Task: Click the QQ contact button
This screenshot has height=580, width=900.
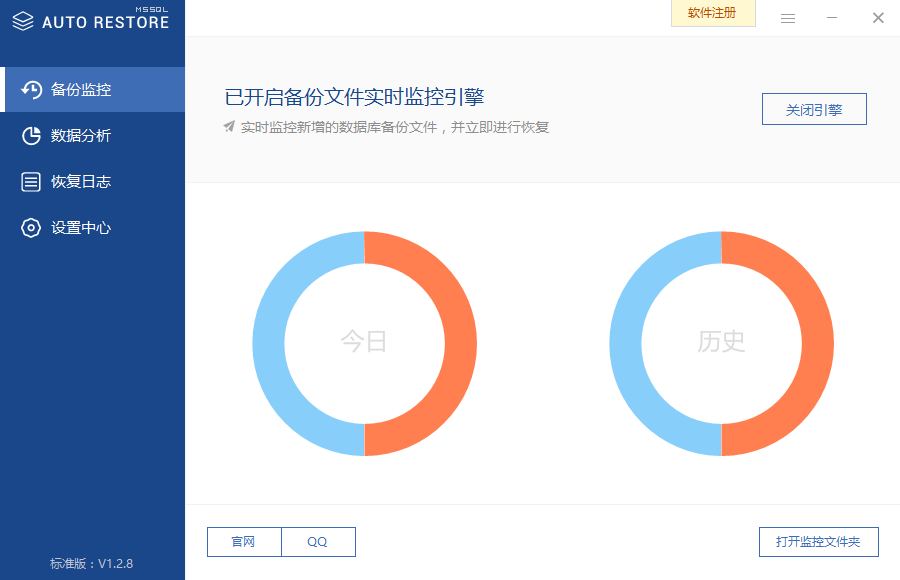Action: (318, 541)
